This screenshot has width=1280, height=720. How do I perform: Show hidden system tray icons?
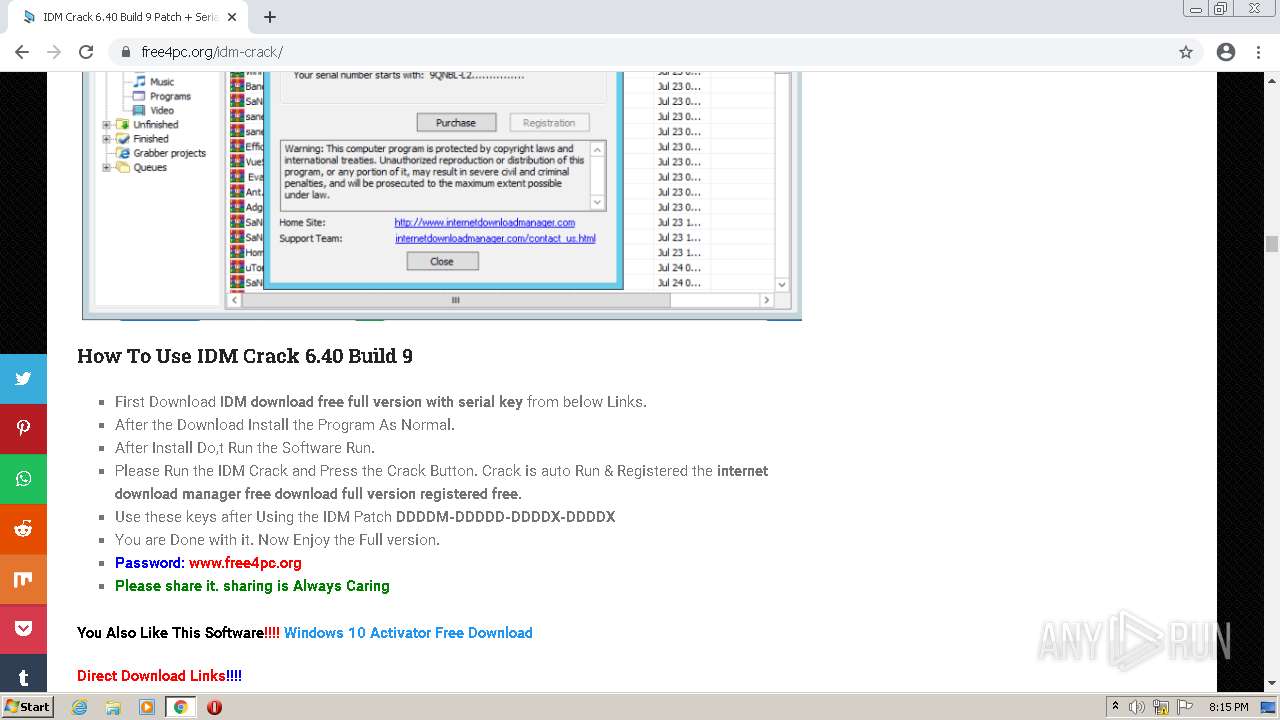click(x=1115, y=707)
